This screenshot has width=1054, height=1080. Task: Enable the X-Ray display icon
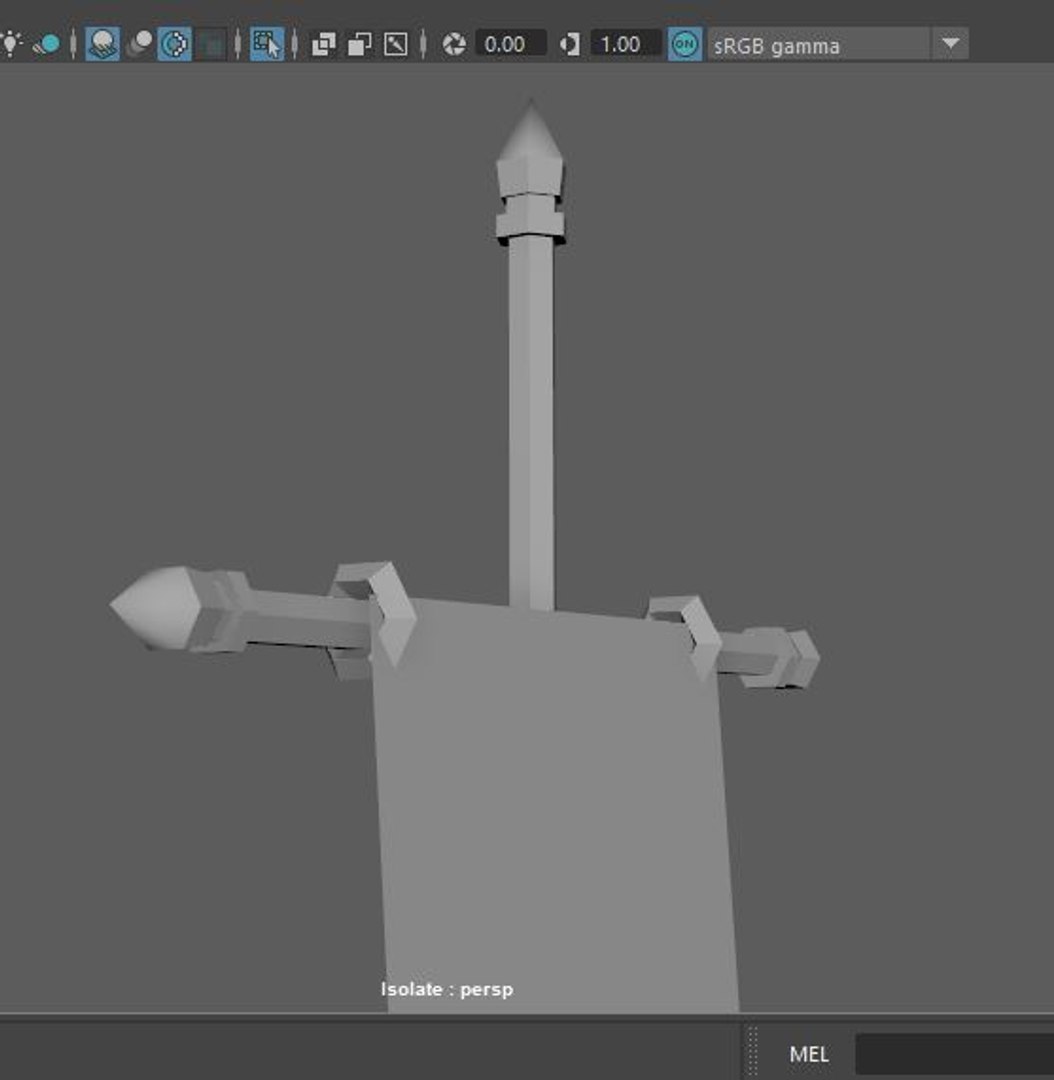coord(323,45)
